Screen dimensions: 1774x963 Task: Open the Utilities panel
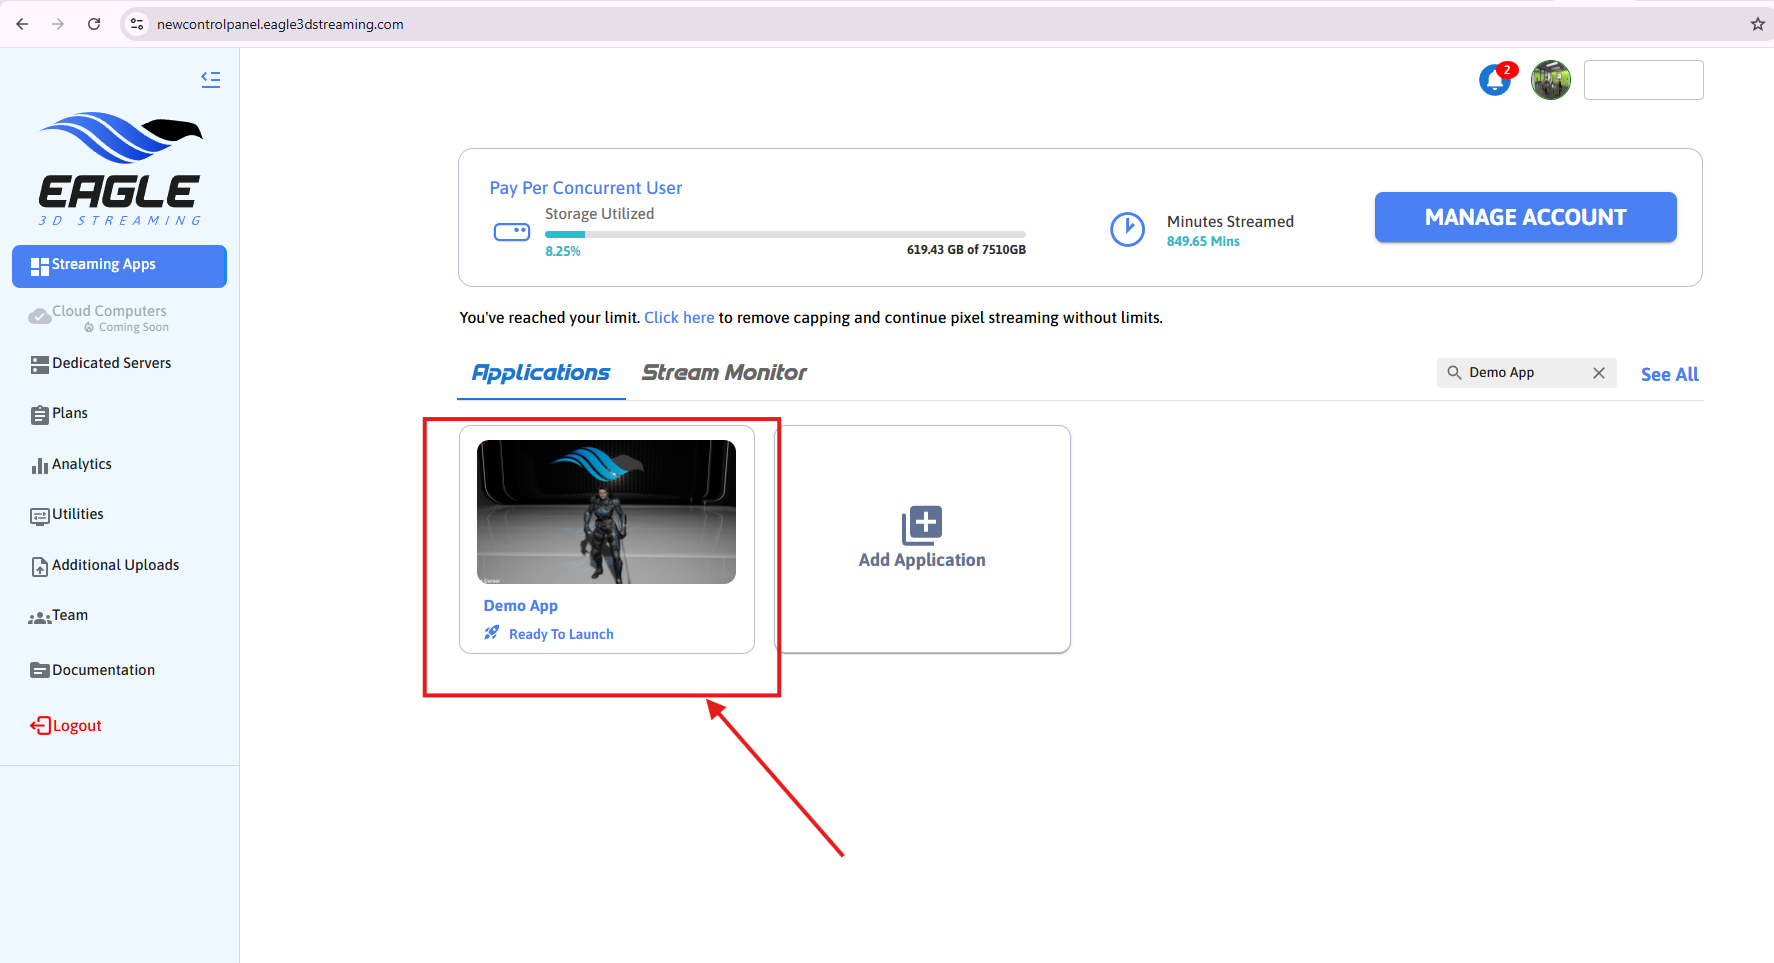(40, 514)
